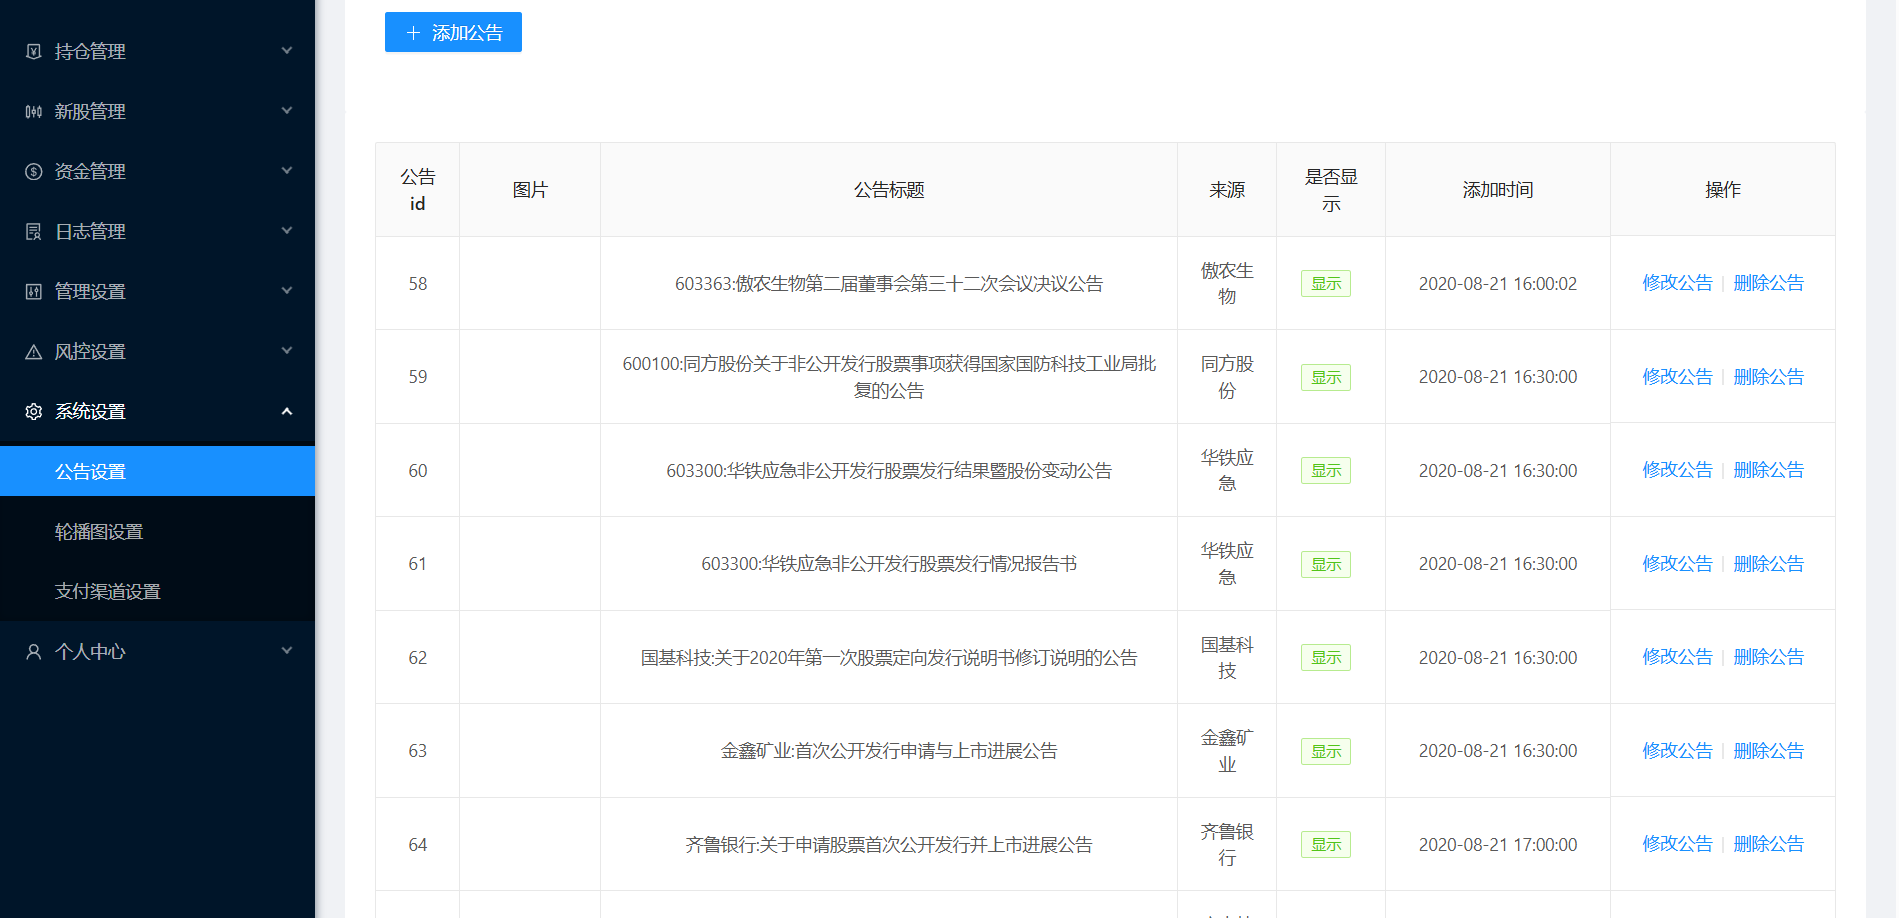Click the 日志管理 document icon
The width and height of the screenshot is (1899, 918).
pyautogui.click(x=34, y=231)
